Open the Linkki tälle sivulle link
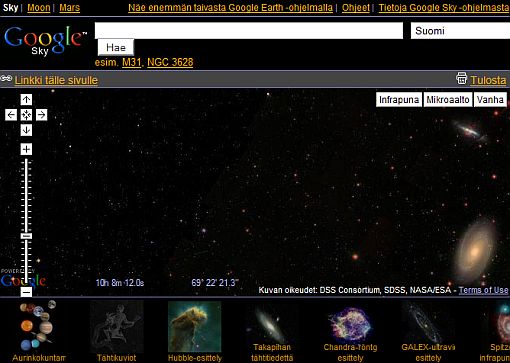The width and height of the screenshot is (510, 363). 56,80
